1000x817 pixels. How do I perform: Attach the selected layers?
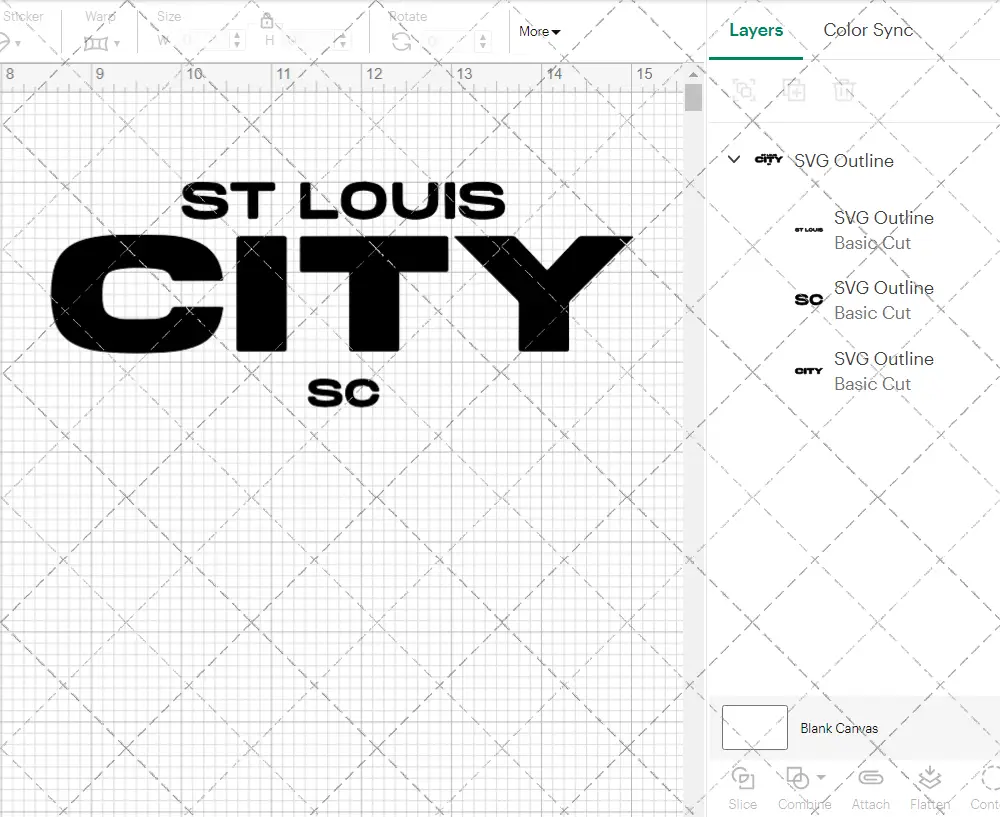870,787
